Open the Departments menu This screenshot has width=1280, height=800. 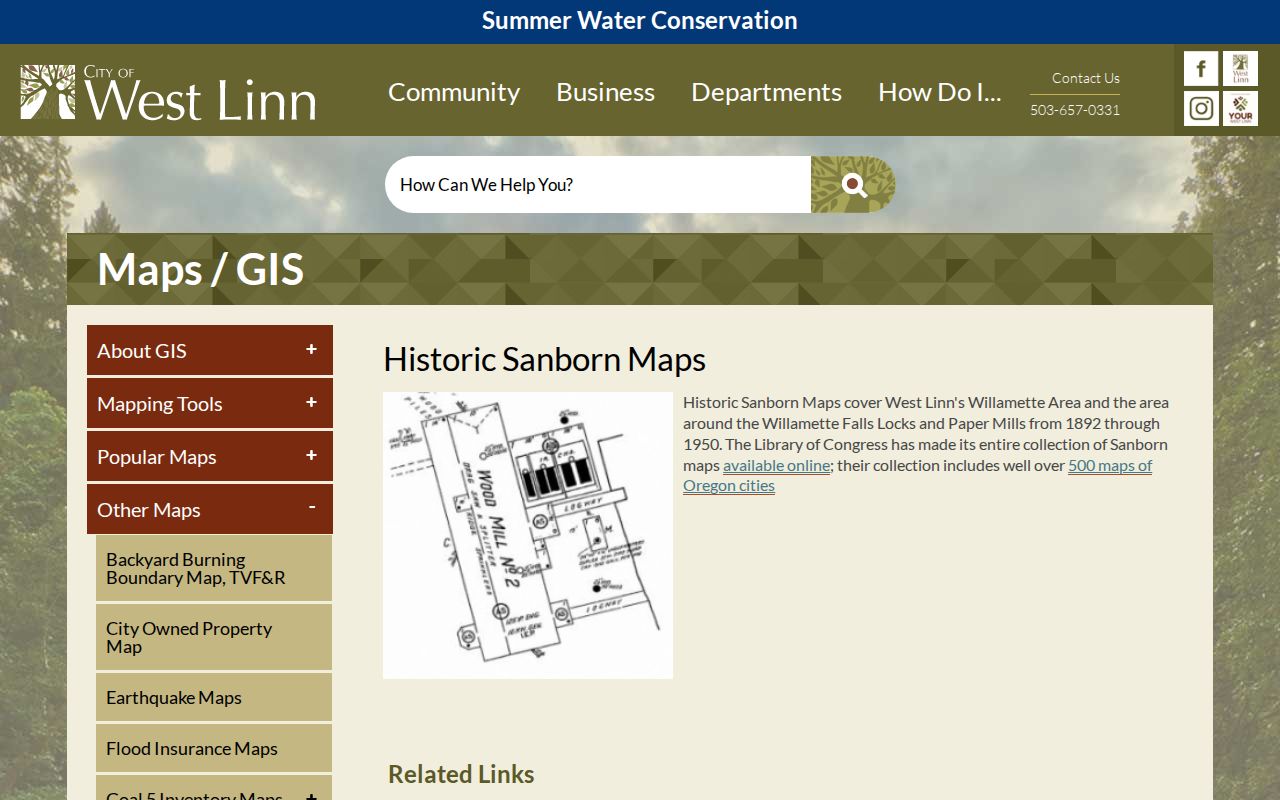tap(766, 92)
